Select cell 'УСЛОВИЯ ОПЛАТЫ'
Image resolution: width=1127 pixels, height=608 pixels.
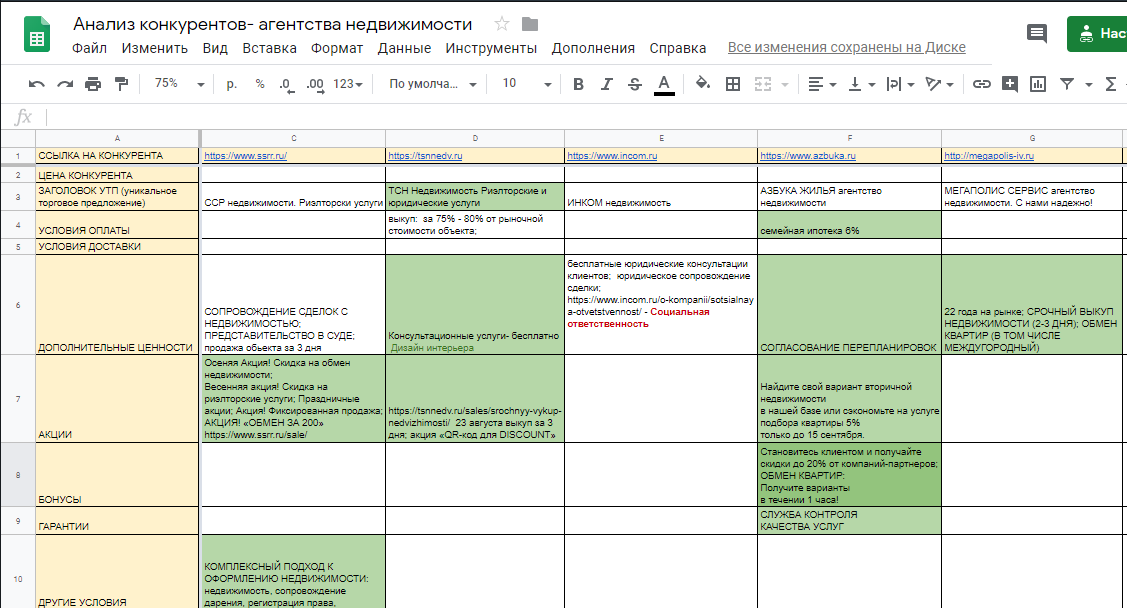117,224
